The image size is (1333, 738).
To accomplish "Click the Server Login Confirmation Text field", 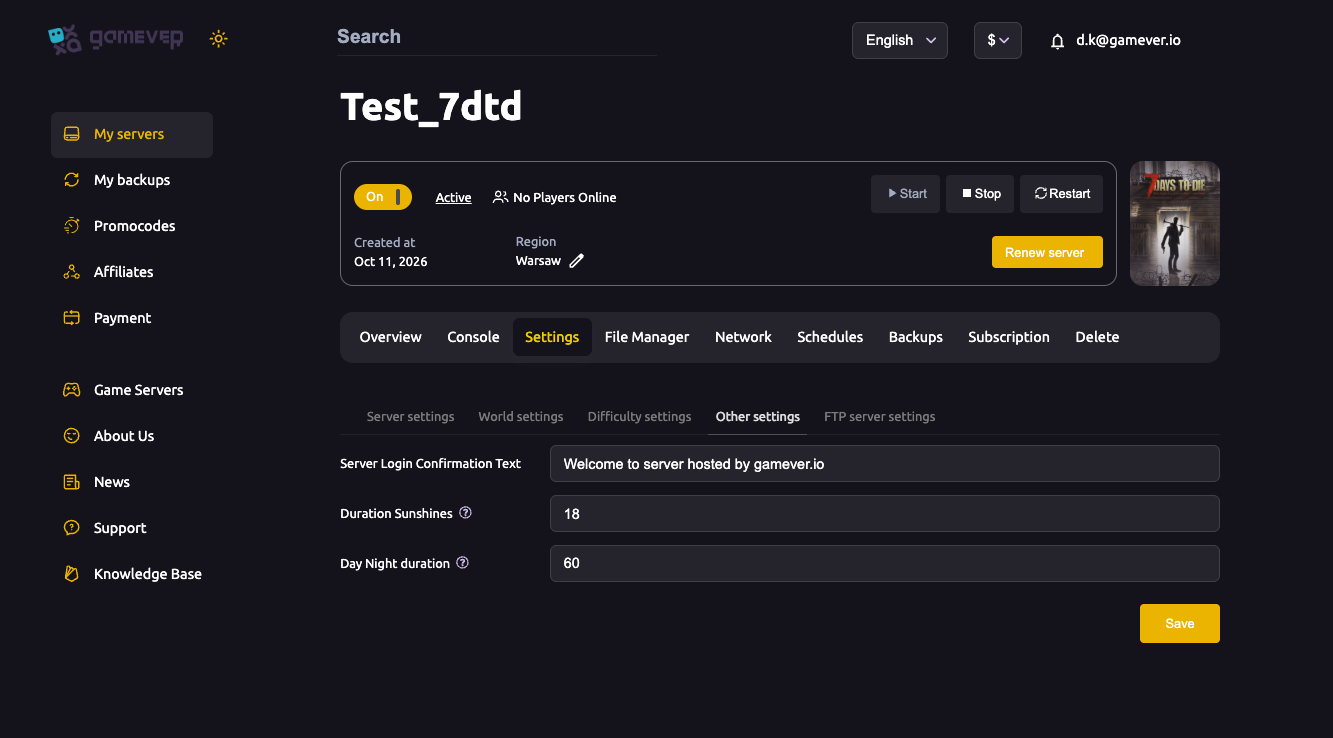I will [x=885, y=464].
